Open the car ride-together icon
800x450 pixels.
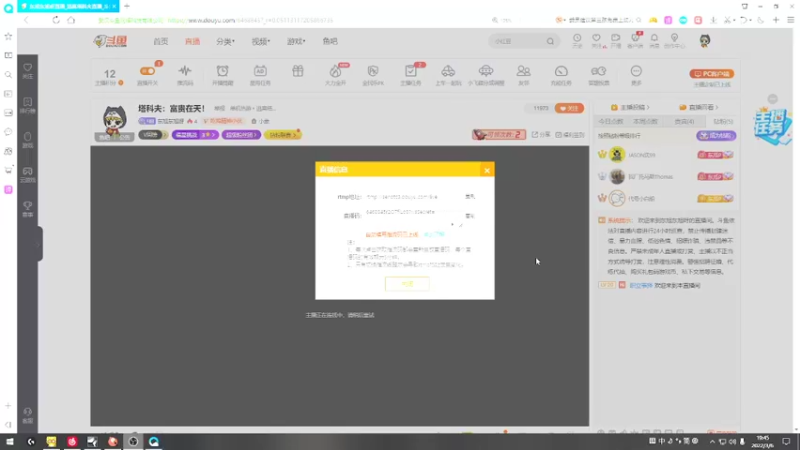tap(448, 74)
